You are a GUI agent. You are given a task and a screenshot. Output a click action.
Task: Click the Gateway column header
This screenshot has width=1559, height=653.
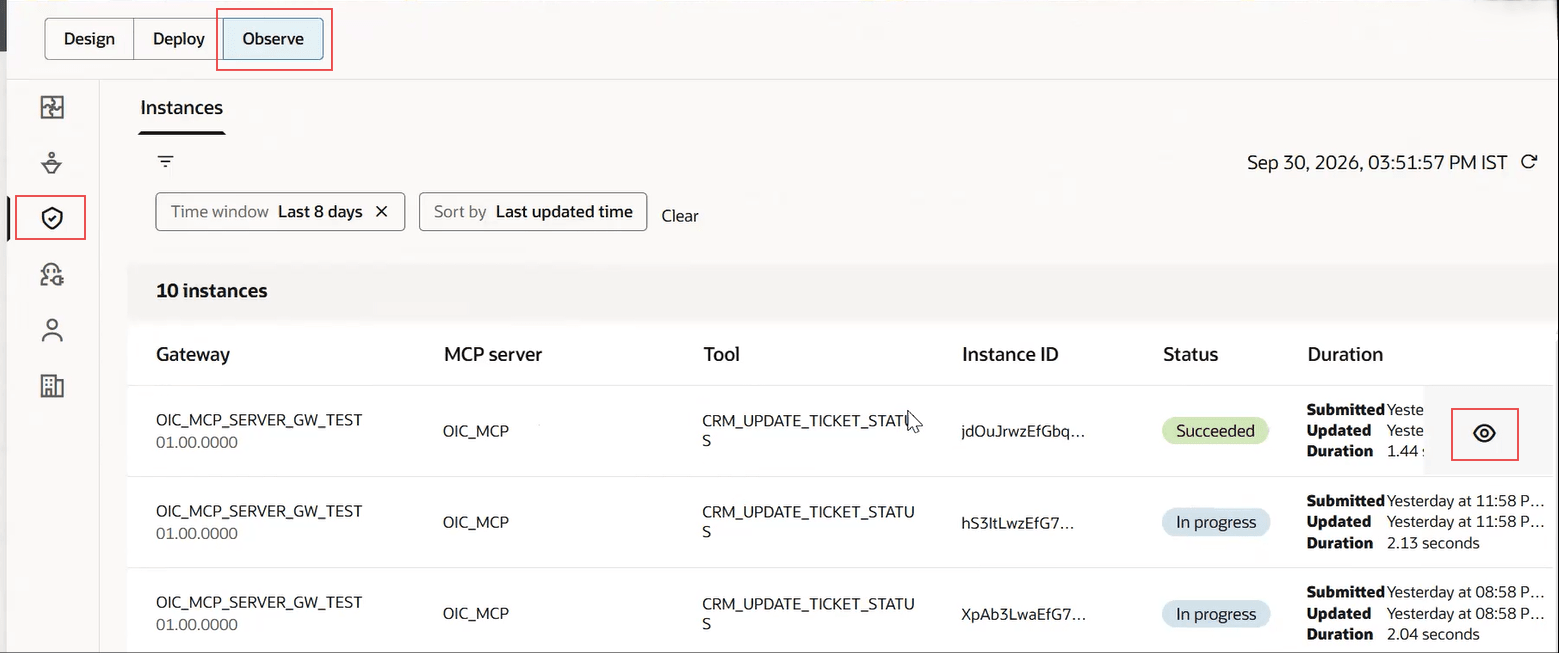[193, 354]
